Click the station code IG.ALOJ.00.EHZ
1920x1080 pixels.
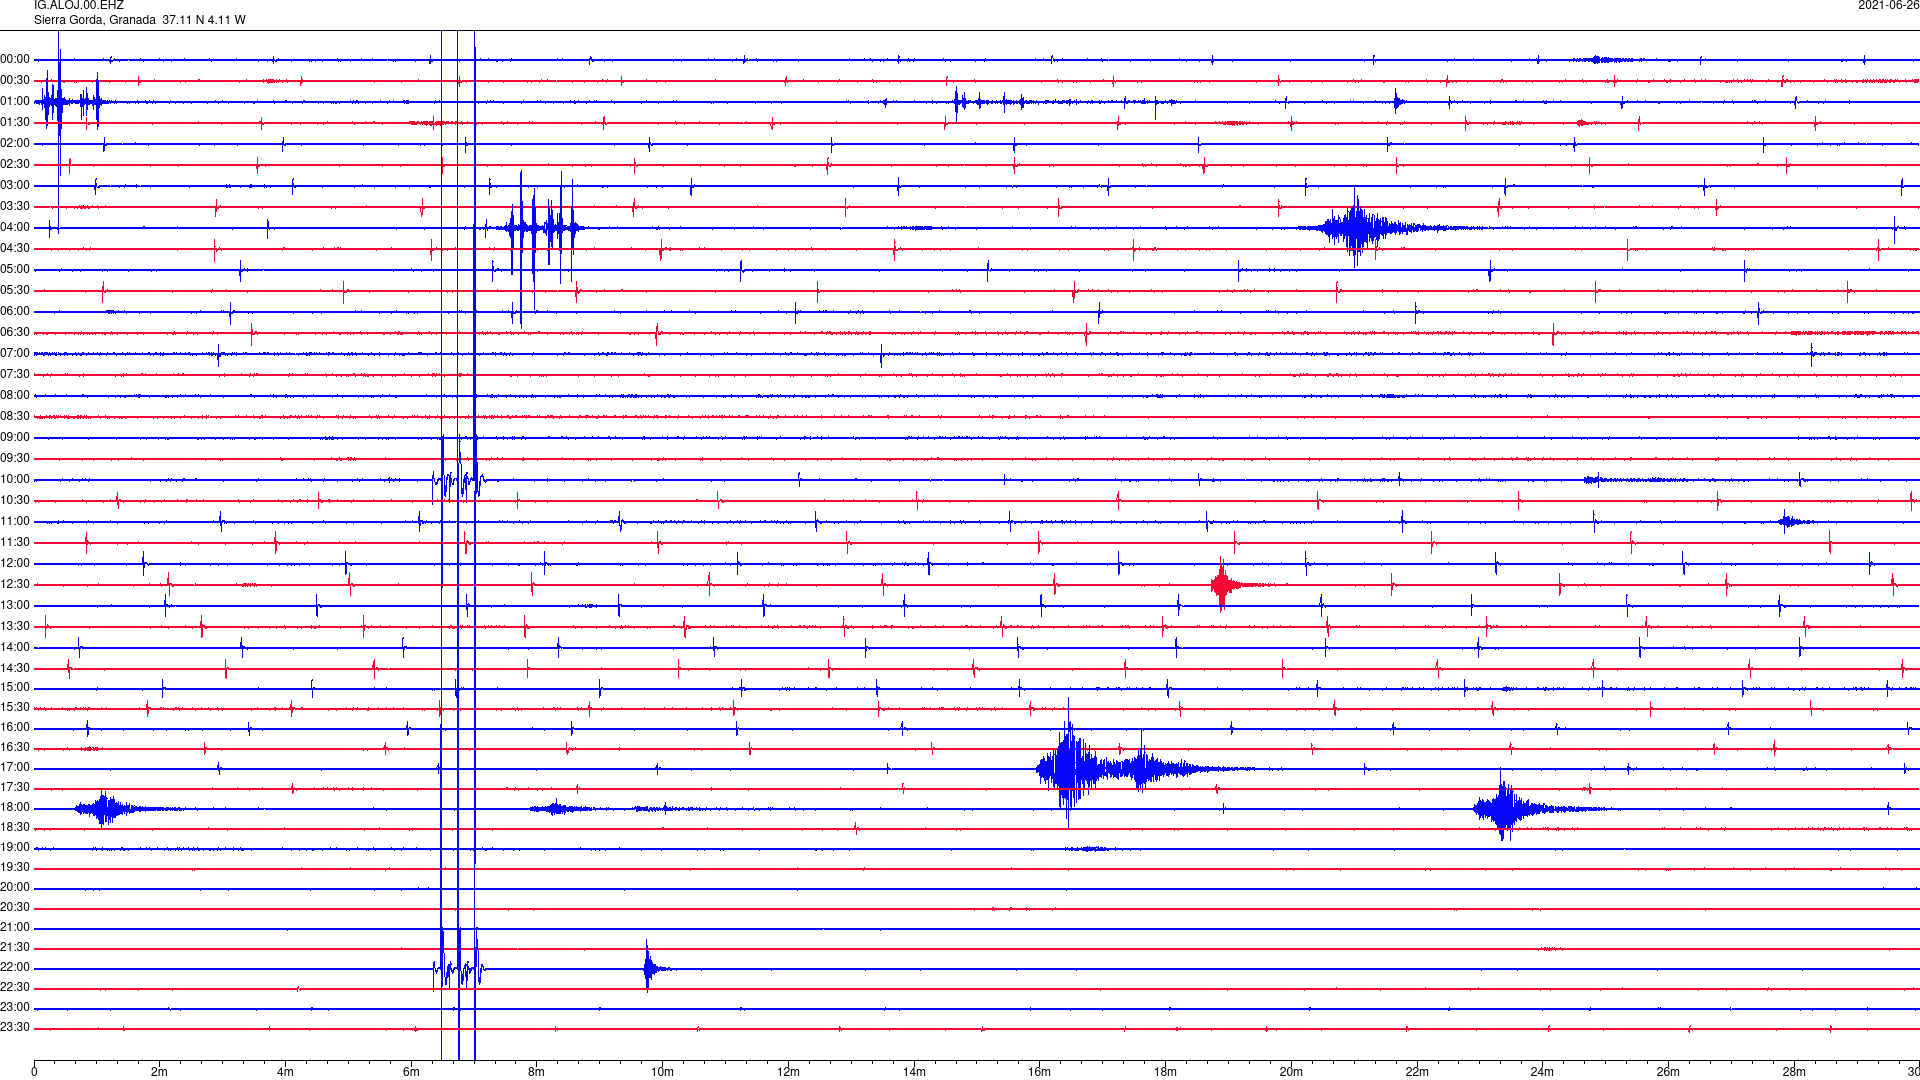coord(79,6)
